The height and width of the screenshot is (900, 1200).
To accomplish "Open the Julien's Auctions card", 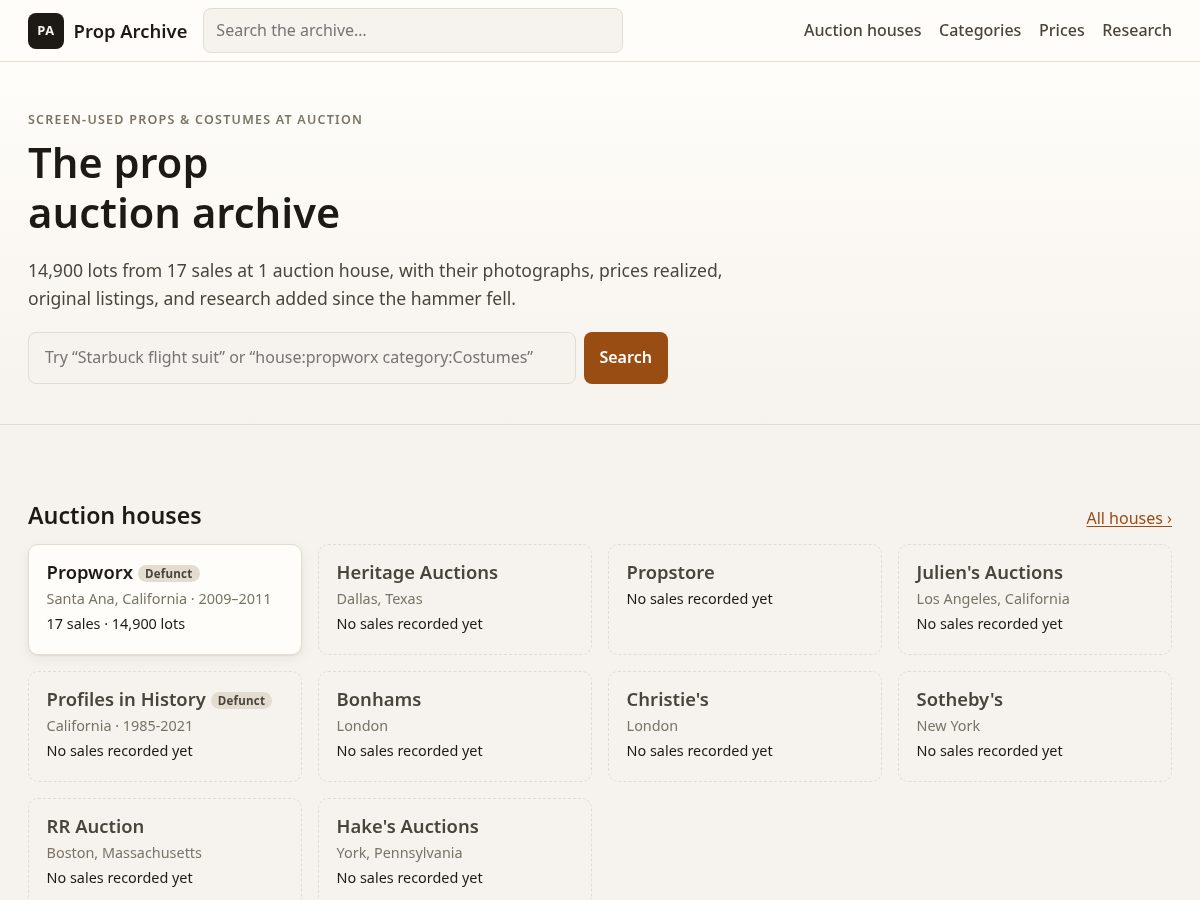I will point(1035,600).
